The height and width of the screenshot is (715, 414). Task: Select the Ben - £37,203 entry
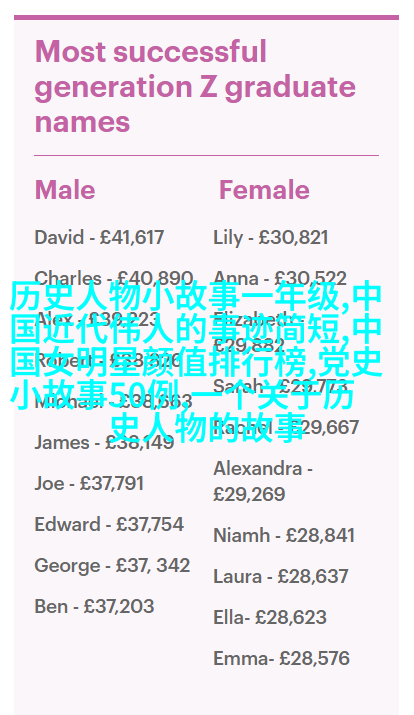[94, 606]
